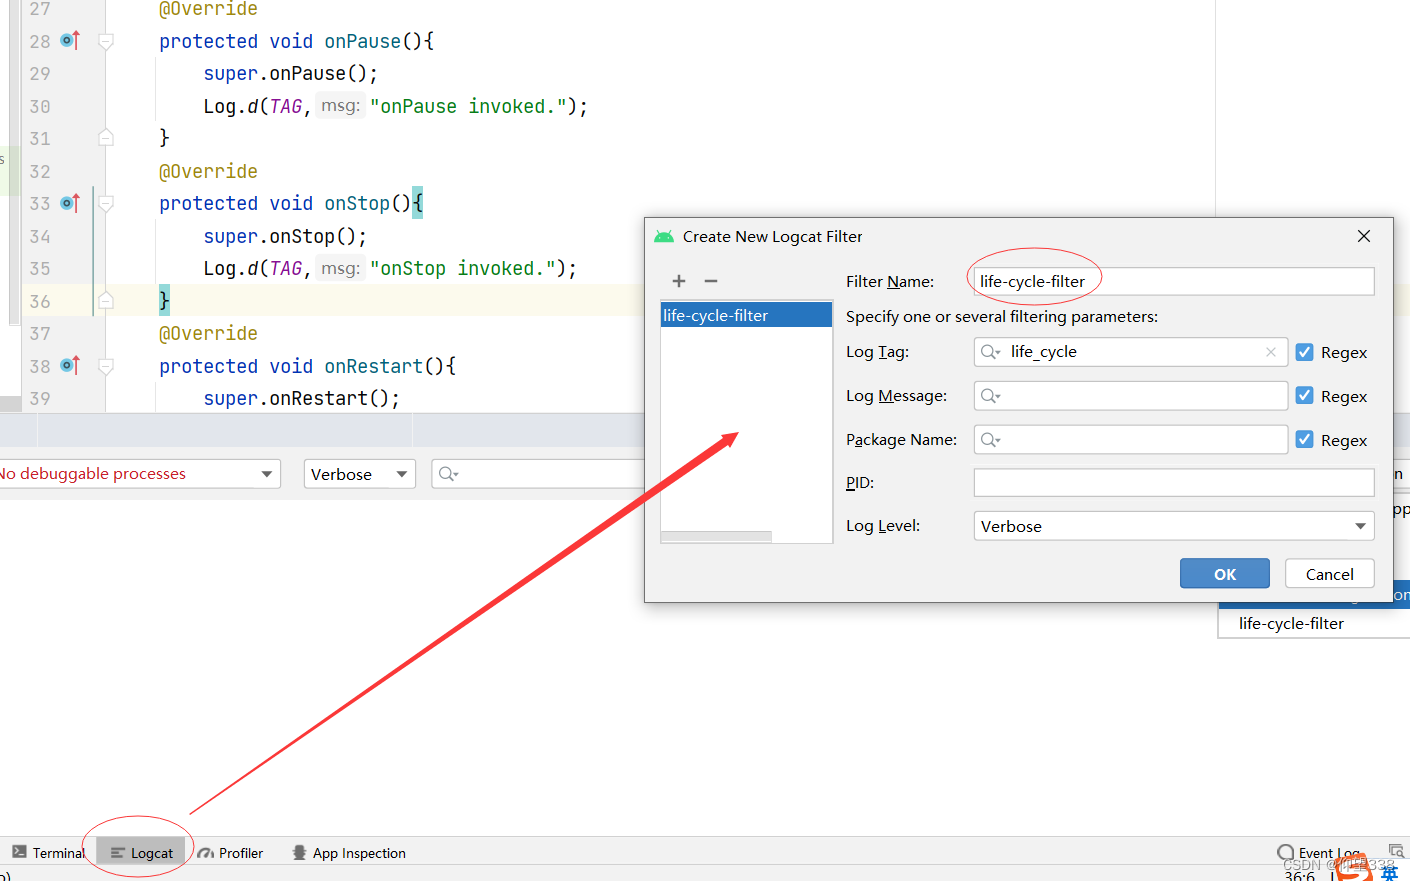Click the remove filter minus icon

coord(711,281)
